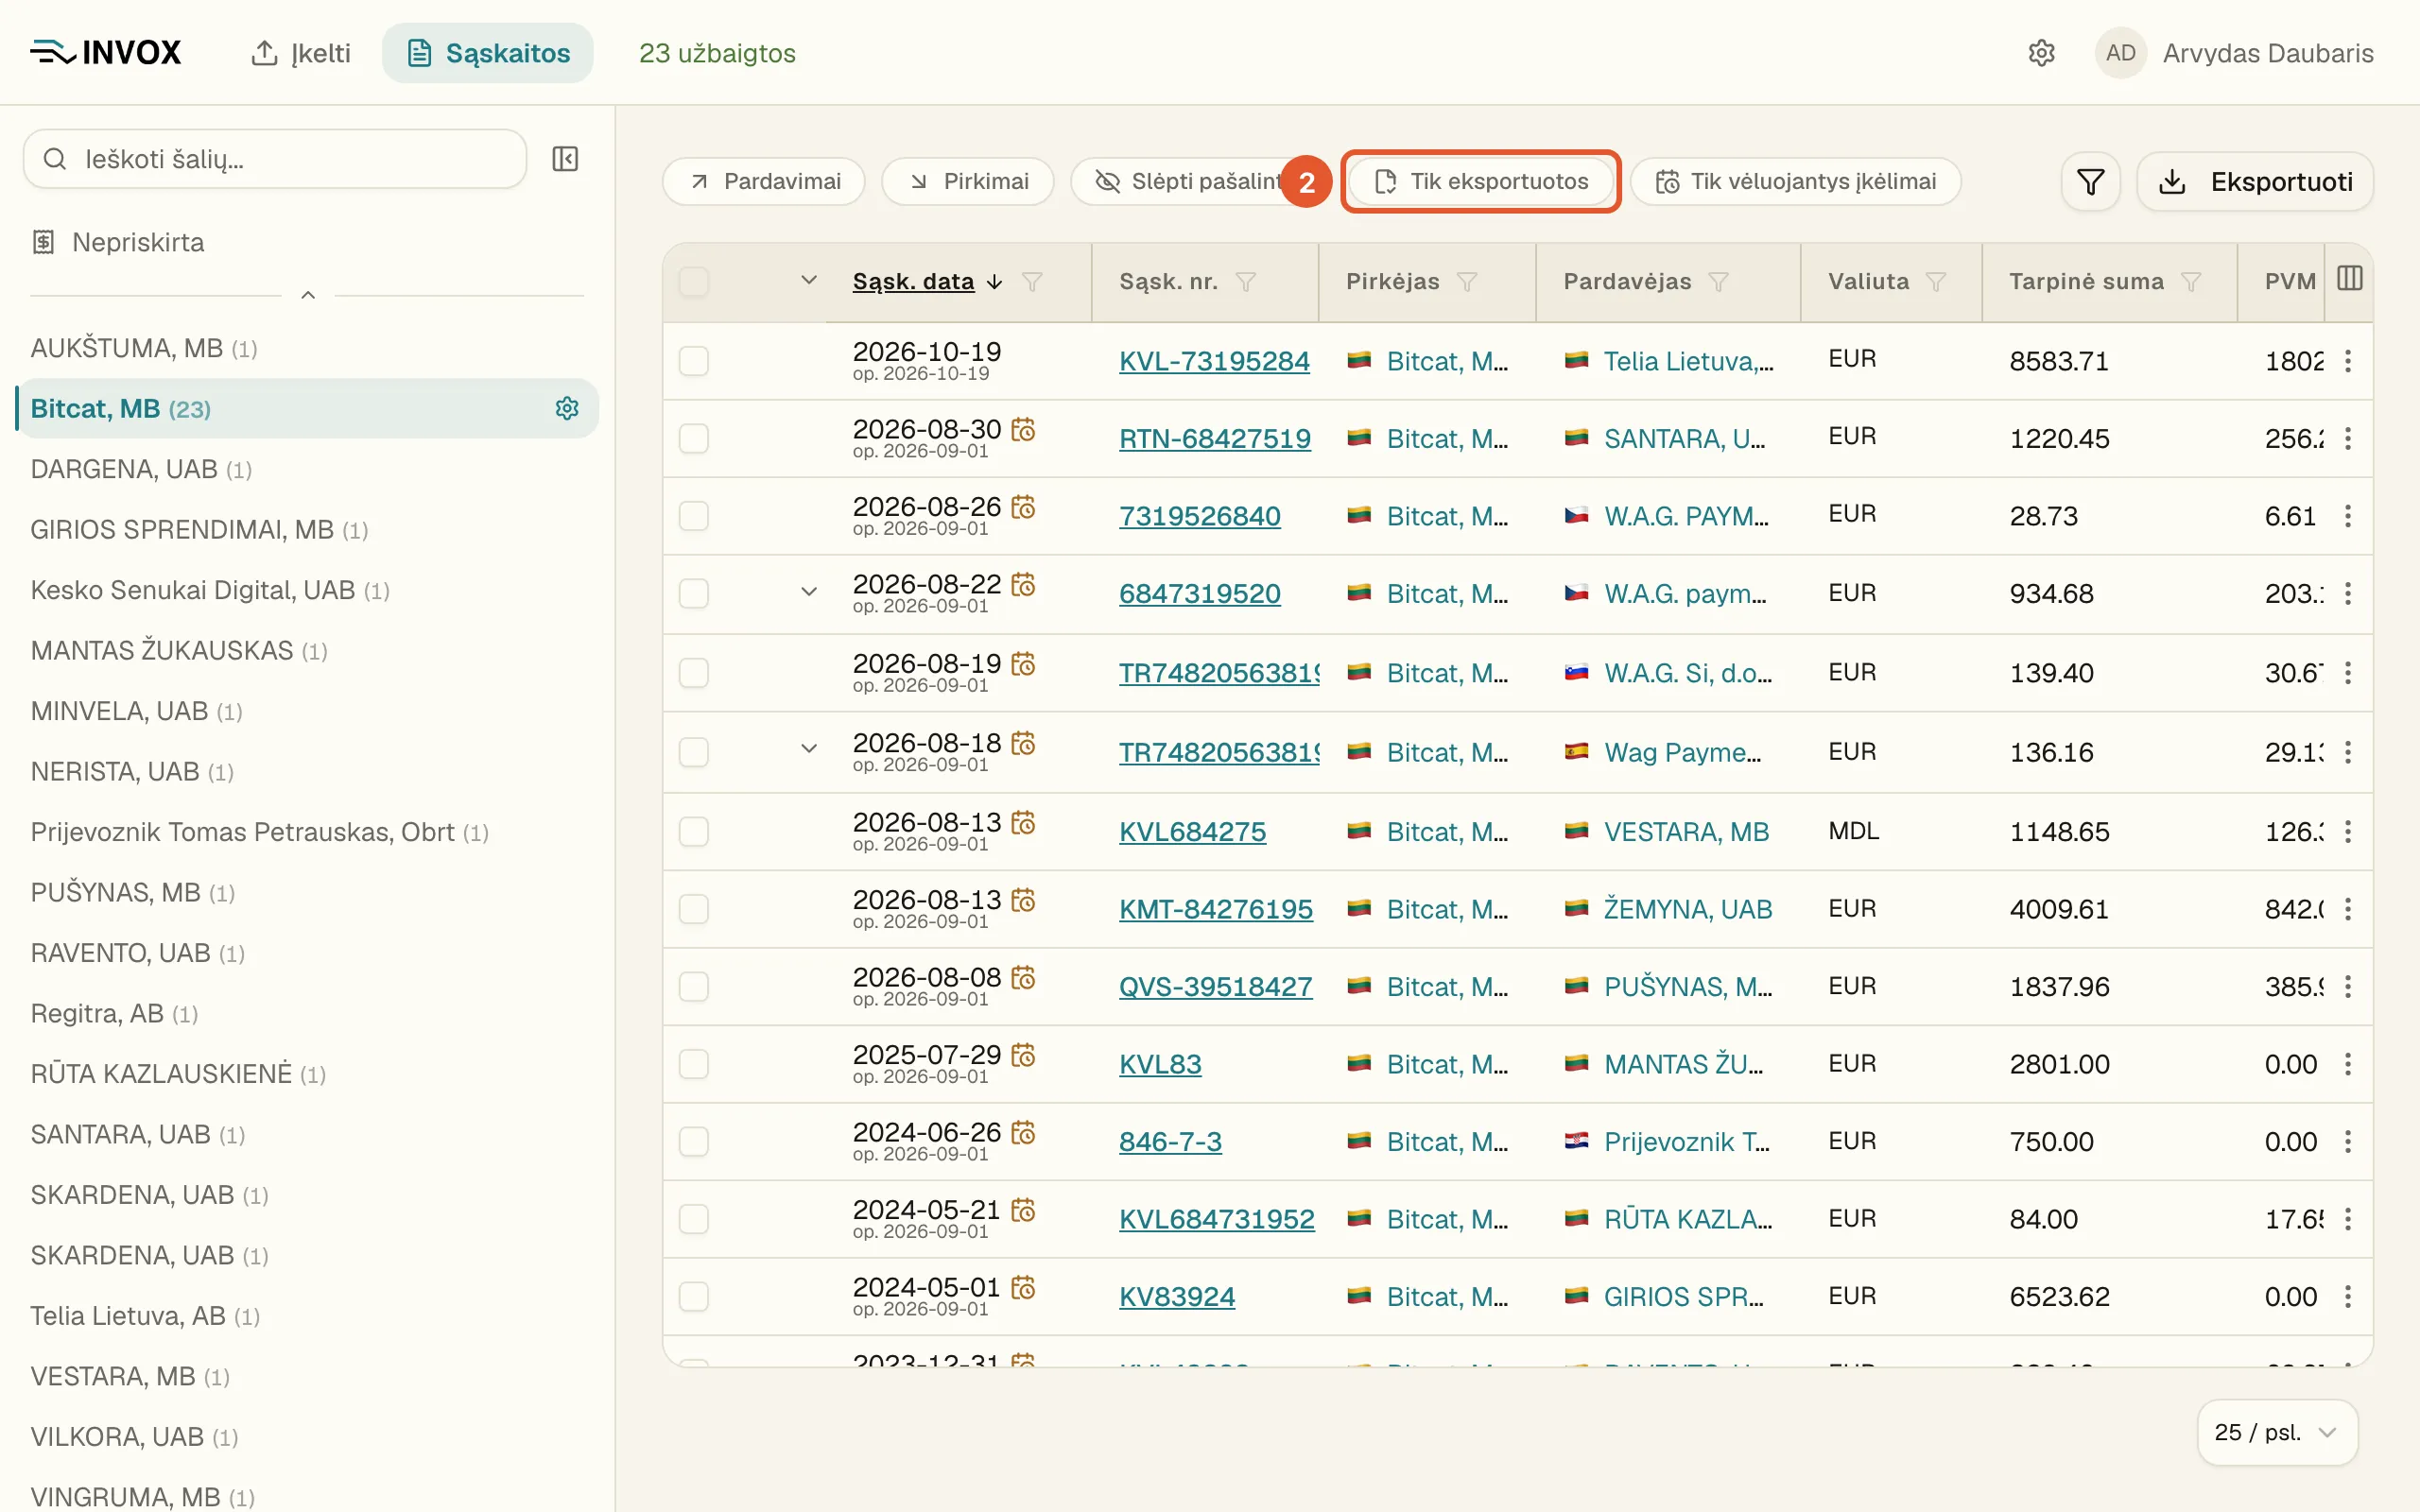Check the row for invoice 7319526840
The height and width of the screenshot is (1512, 2420).
pos(694,516)
